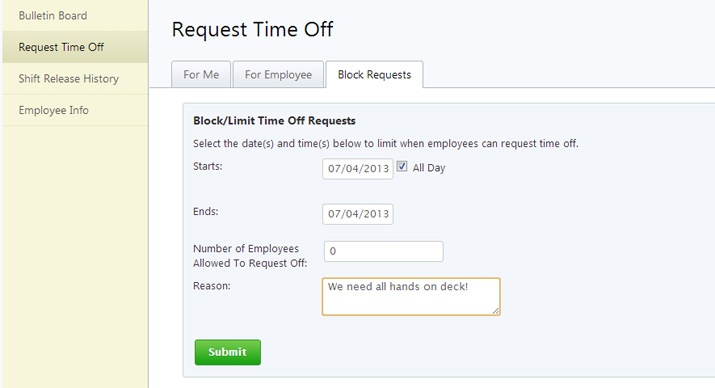Click the All Day label text

click(x=429, y=168)
